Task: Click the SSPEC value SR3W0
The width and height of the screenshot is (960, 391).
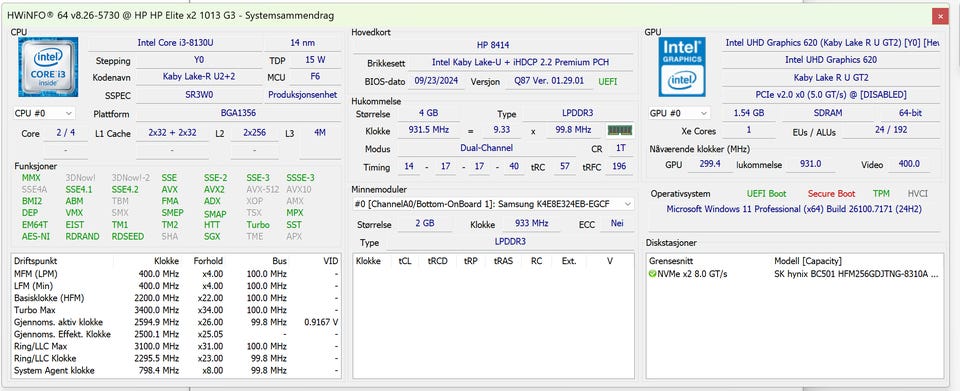Action: click(x=198, y=95)
